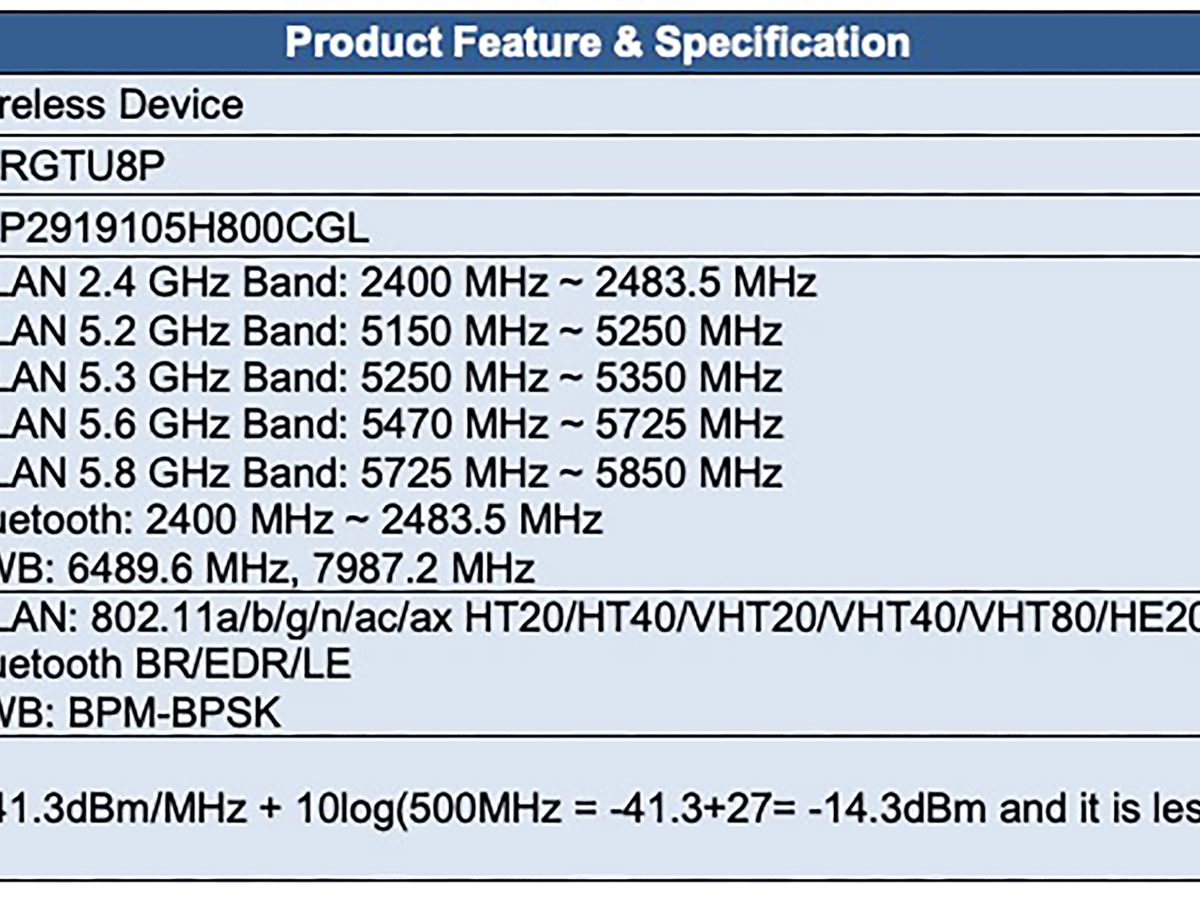The width and height of the screenshot is (1200, 900).
Task: Click the LAN 5.2 GHz Band line
Action: click(x=391, y=331)
